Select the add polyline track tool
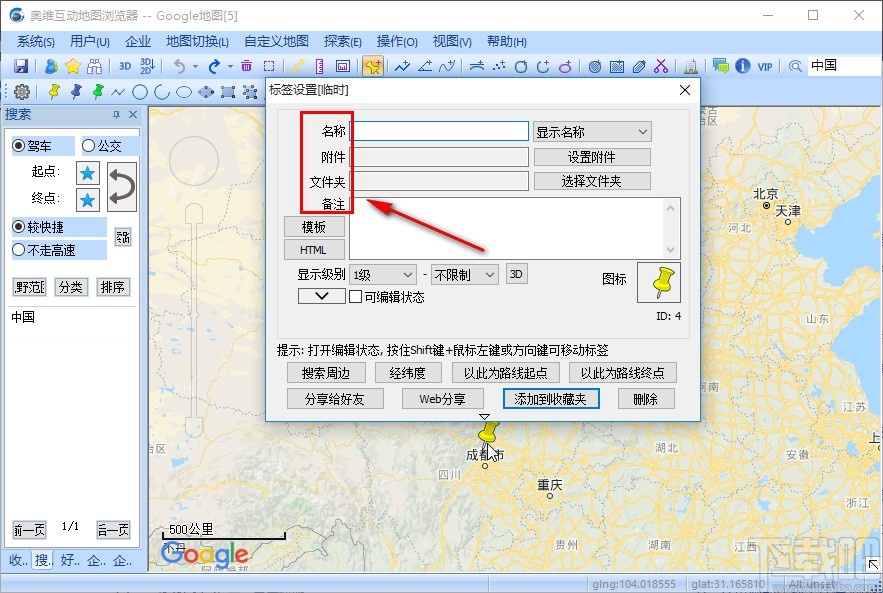The image size is (883, 593). (402, 66)
